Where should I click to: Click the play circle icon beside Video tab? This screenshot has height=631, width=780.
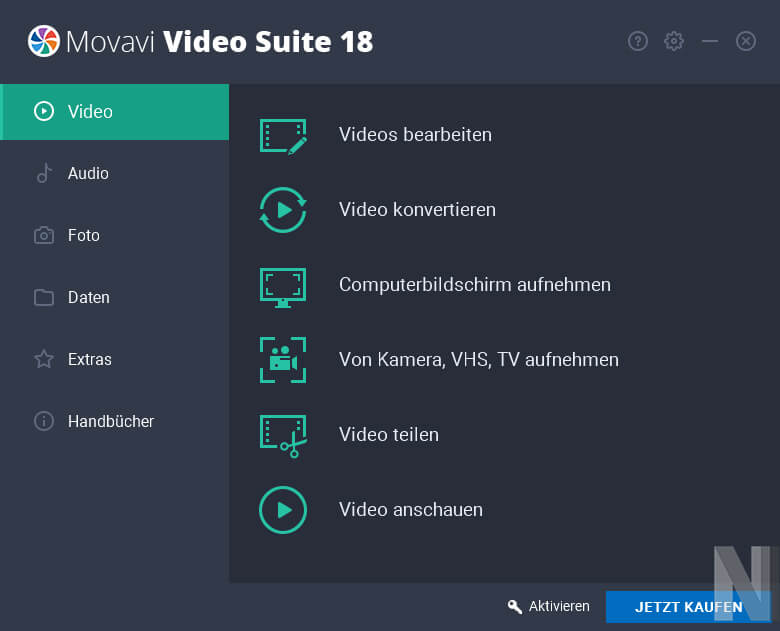(x=44, y=111)
